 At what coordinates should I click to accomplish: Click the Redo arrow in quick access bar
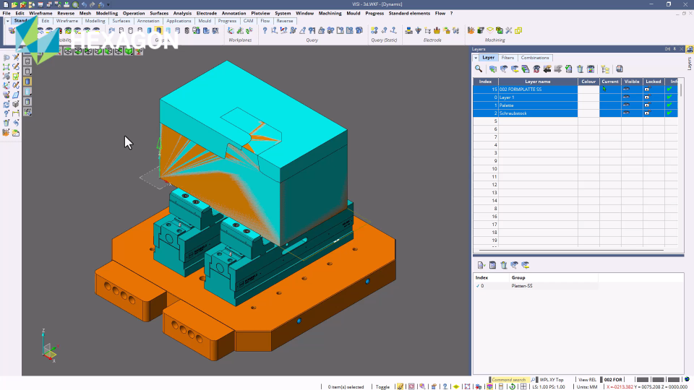point(93,4)
